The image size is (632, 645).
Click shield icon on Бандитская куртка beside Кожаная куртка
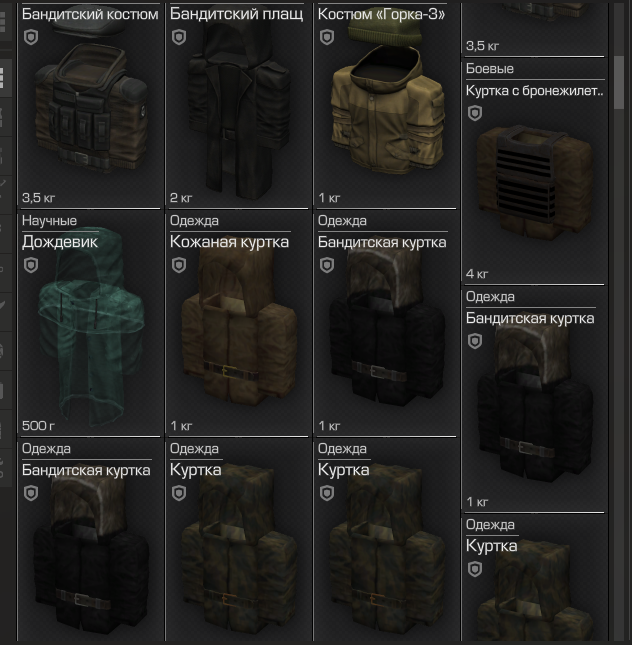pyautogui.click(x=327, y=265)
